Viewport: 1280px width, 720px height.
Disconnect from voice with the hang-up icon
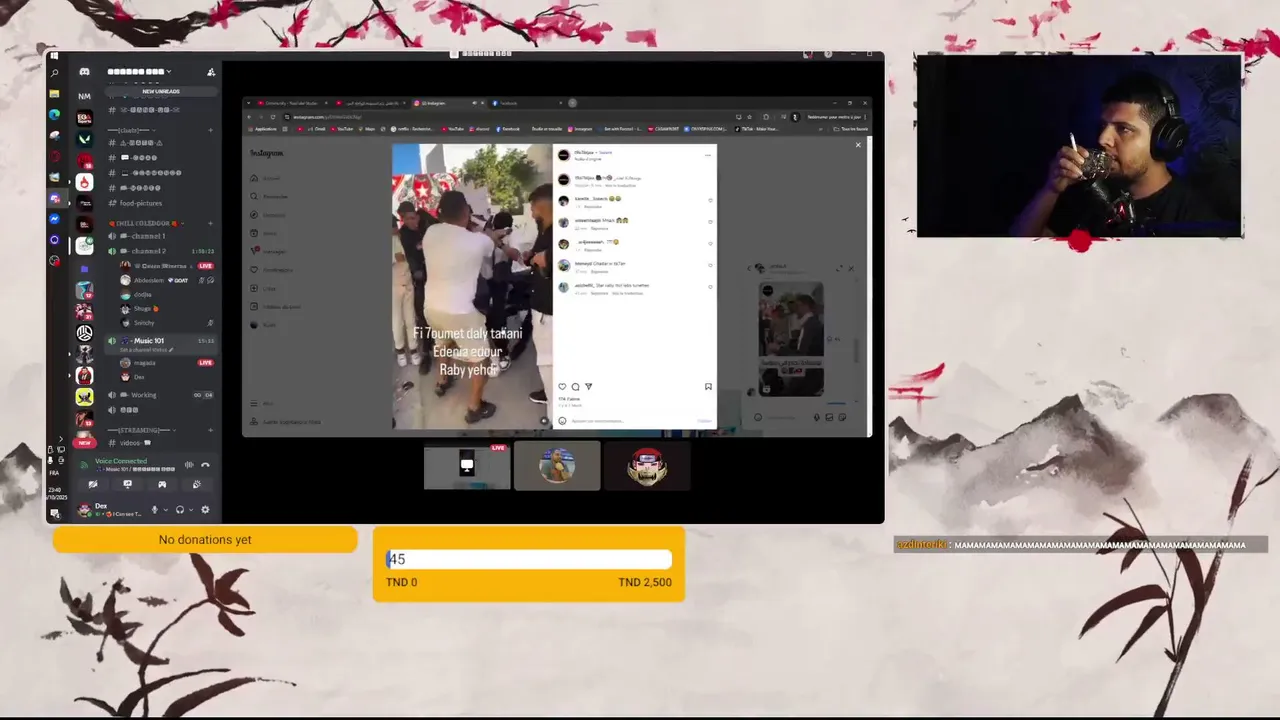click(x=205, y=465)
